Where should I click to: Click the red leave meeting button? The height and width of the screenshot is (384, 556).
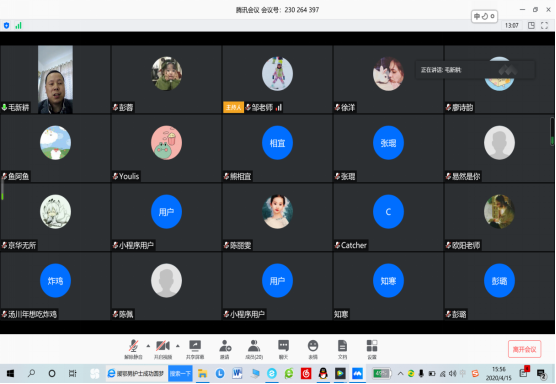[x=524, y=350]
